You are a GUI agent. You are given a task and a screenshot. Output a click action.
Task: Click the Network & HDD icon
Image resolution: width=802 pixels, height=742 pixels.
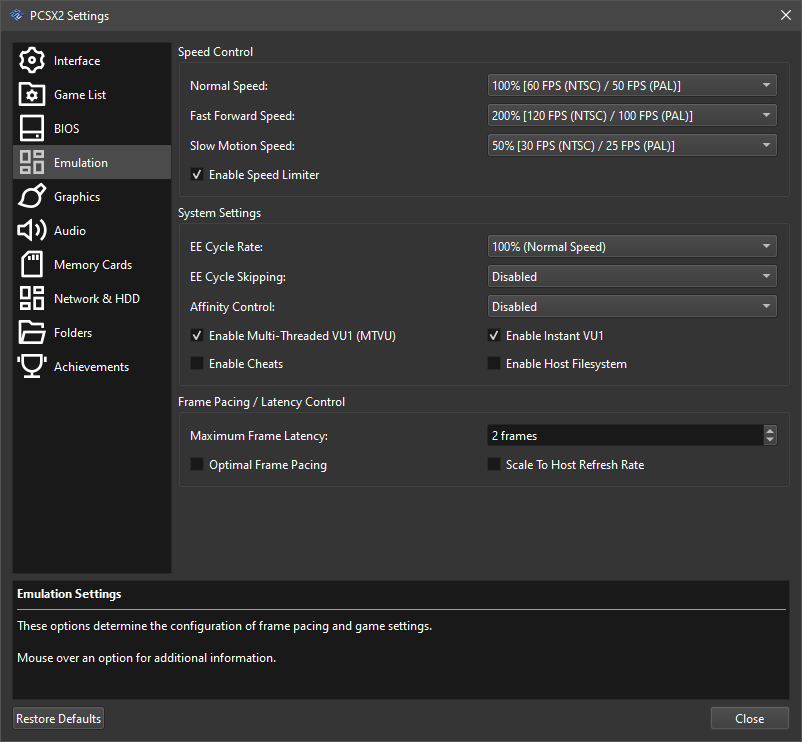click(x=32, y=298)
